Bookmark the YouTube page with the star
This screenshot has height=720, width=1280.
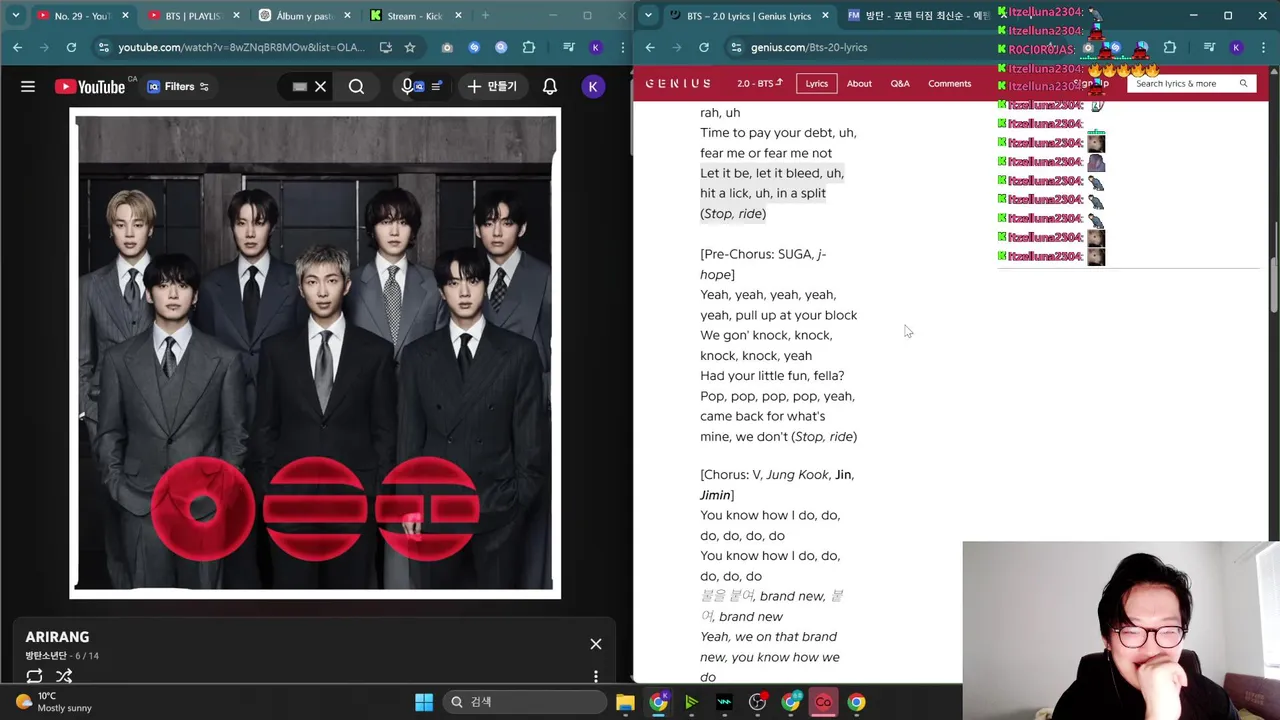410,47
